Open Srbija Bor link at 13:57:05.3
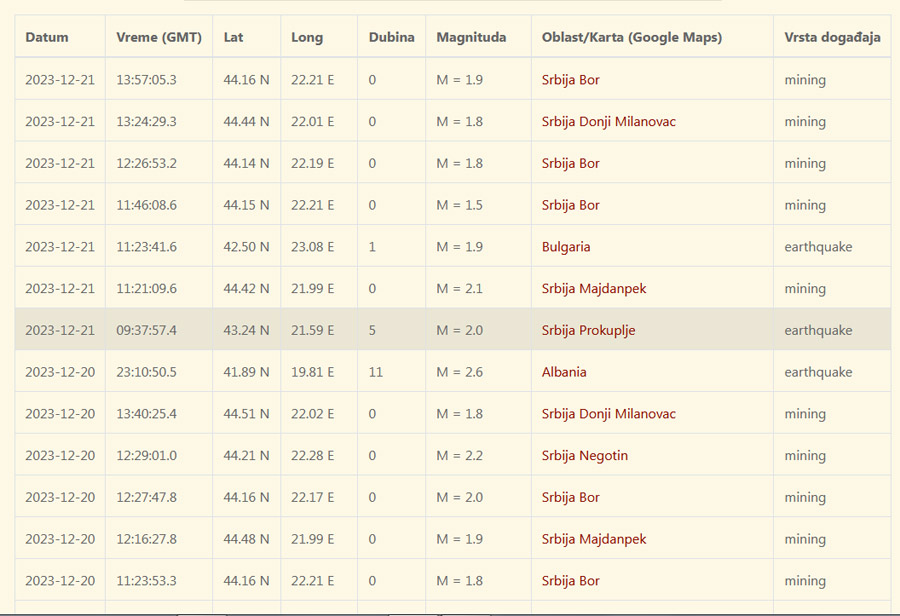Screen dimensions: 900x616 point(570,80)
